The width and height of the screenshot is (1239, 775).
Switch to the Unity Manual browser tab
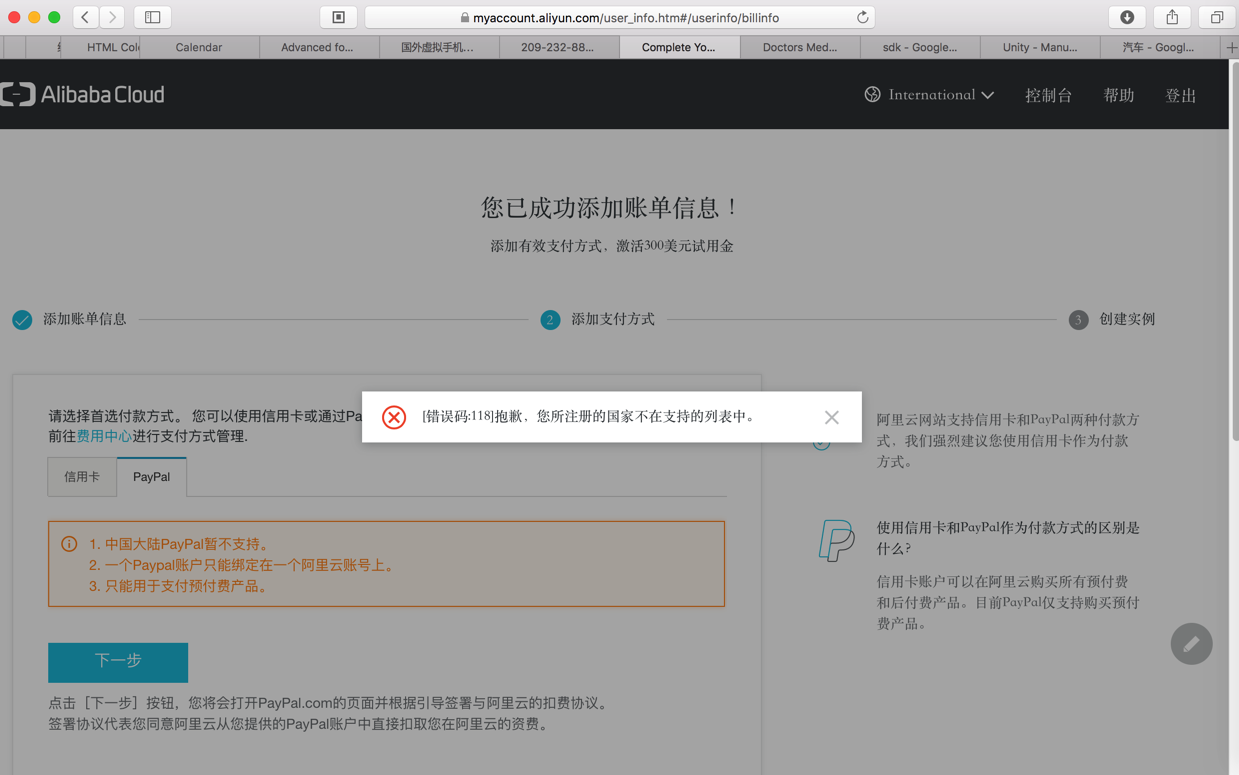pos(1040,47)
